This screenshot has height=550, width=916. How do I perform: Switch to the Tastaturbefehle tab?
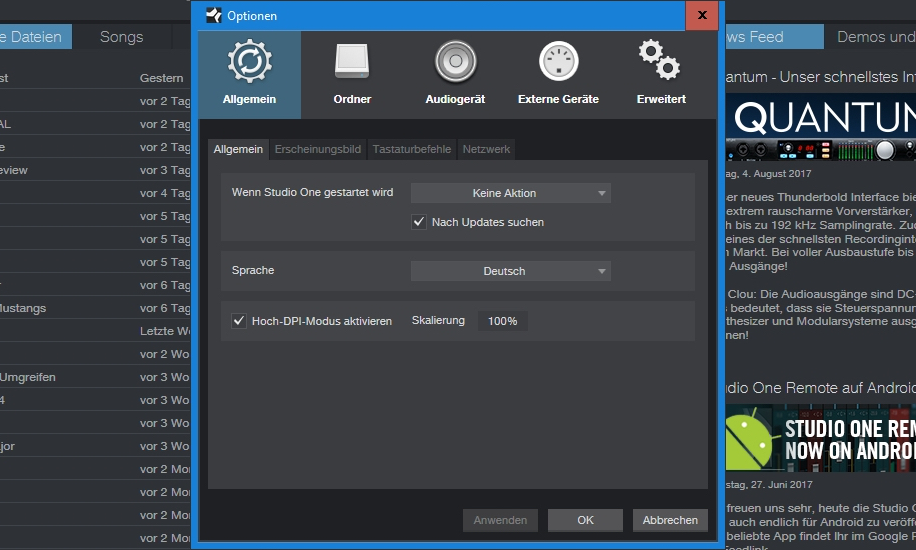412,150
